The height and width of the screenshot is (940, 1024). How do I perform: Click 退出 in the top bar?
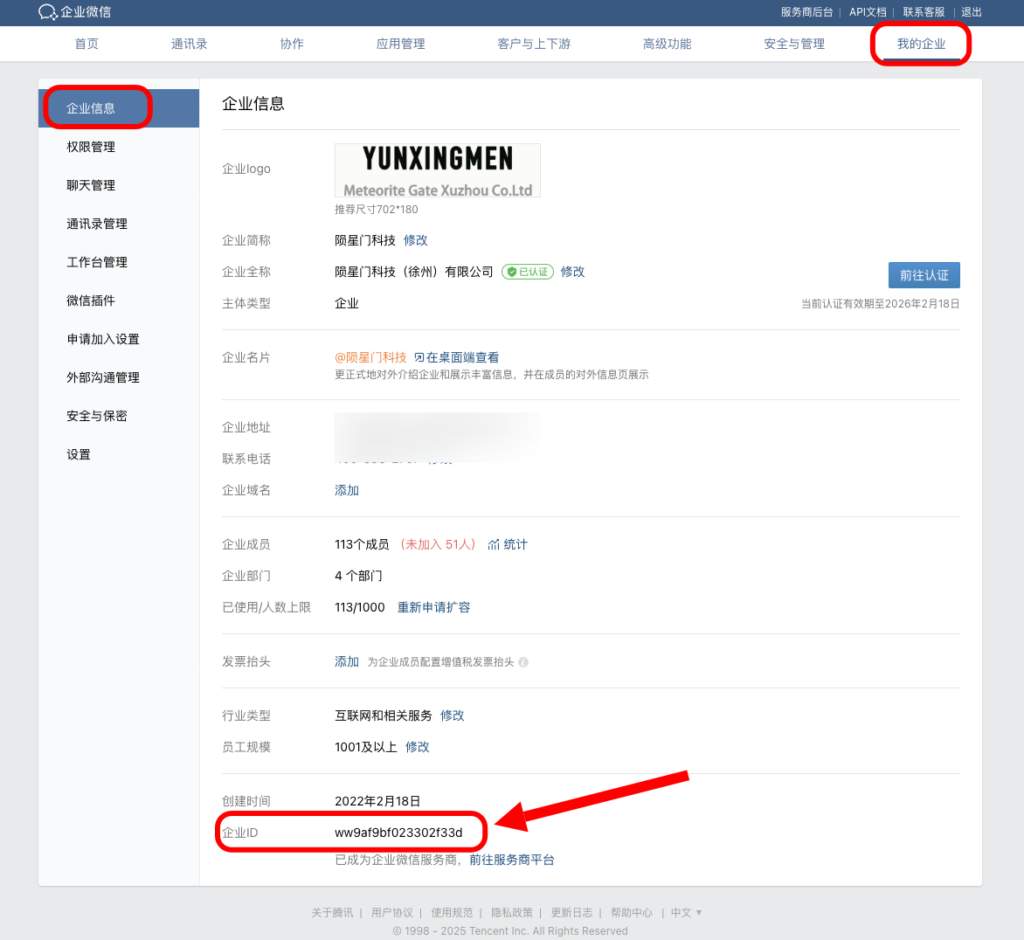(971, 12)
